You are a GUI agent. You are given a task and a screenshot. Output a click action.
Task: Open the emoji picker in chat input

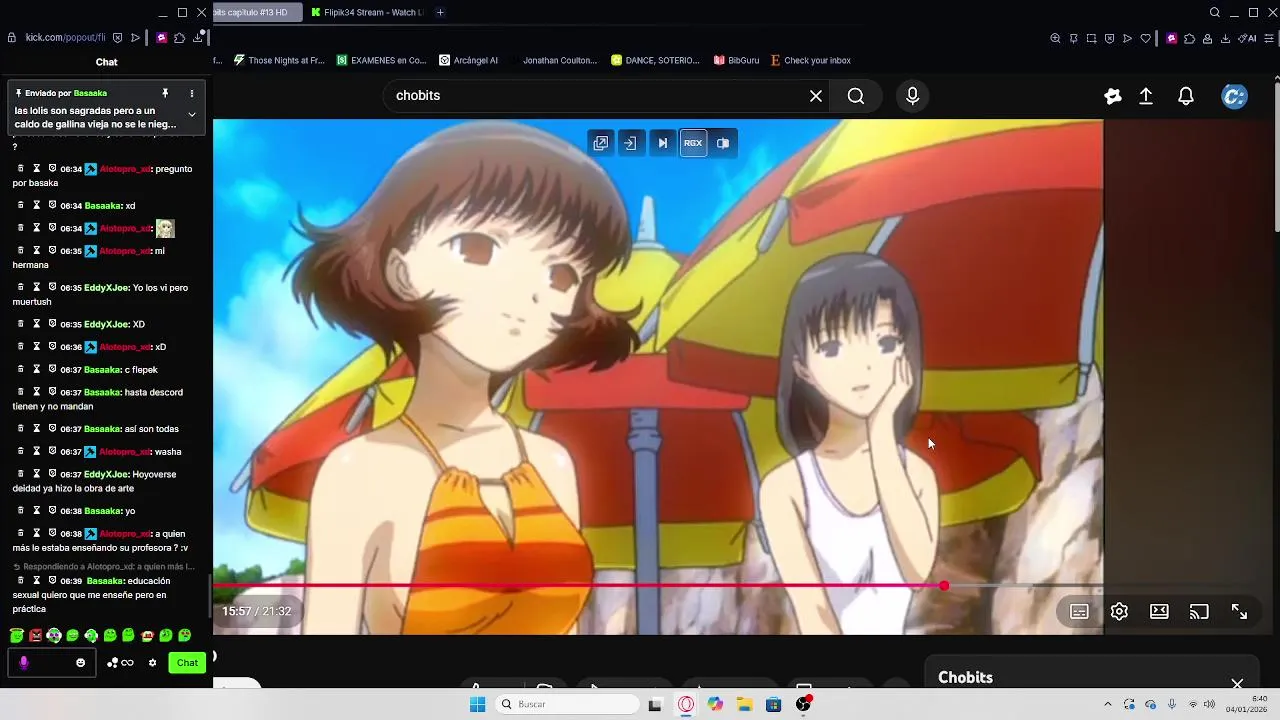81,662
